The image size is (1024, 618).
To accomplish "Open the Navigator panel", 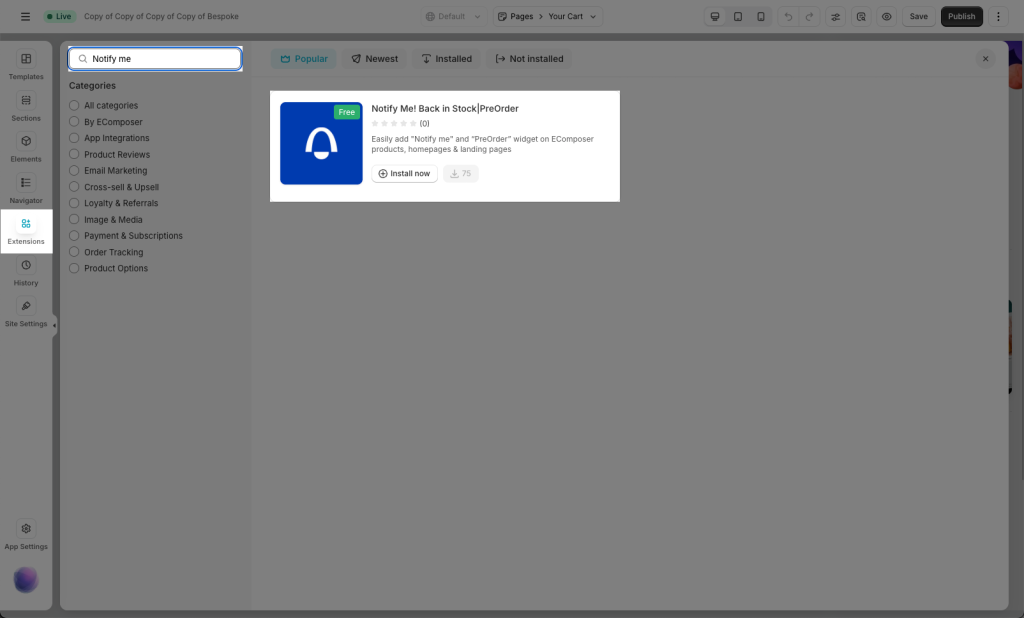I will click(x=26, y=188).
